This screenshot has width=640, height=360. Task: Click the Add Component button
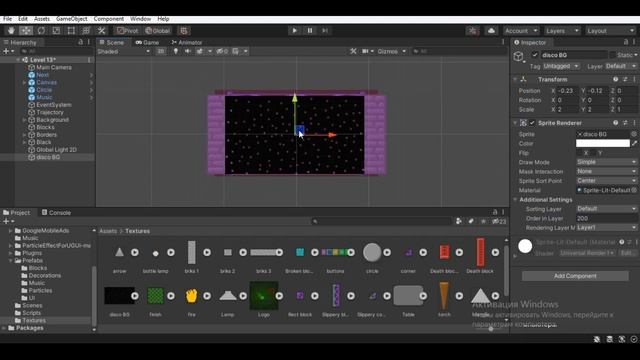pyautogui.click(x=575, y=276)
